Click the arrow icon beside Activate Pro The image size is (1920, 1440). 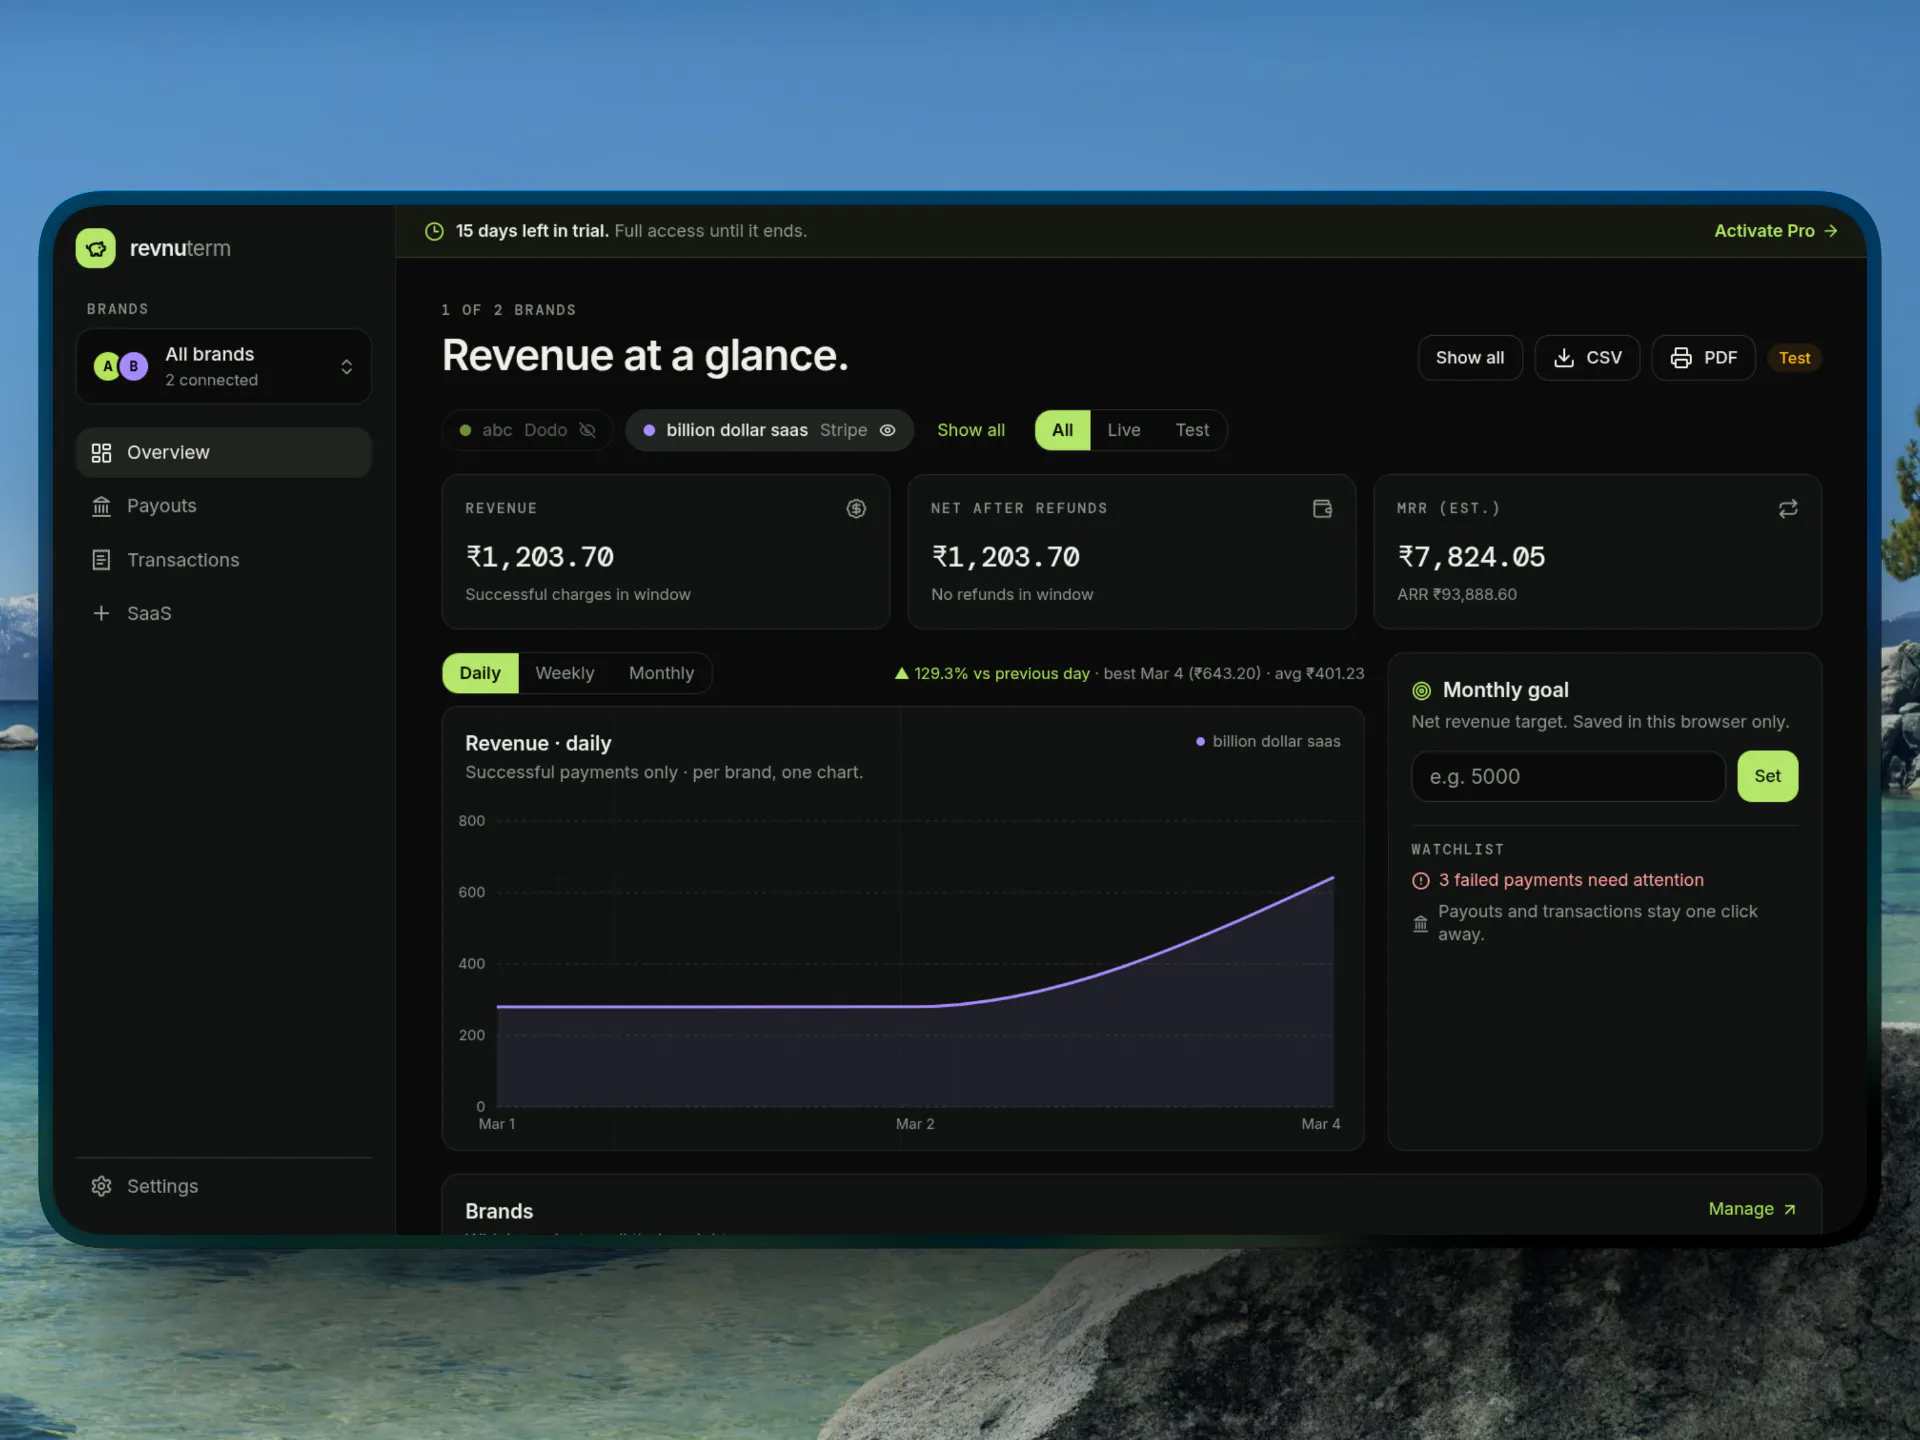(x=1830, y=231)
